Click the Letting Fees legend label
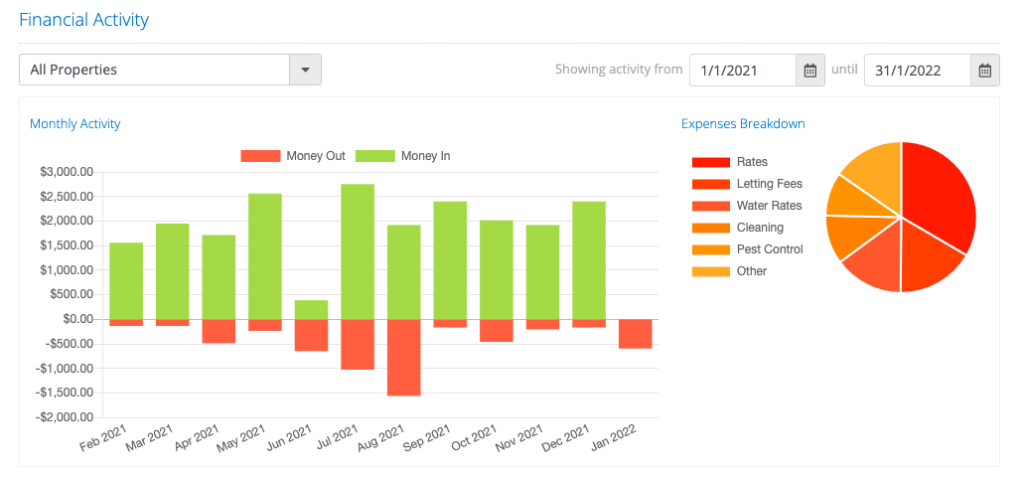This screenshot has height=478, width=1024. click(x=769, y=184)
